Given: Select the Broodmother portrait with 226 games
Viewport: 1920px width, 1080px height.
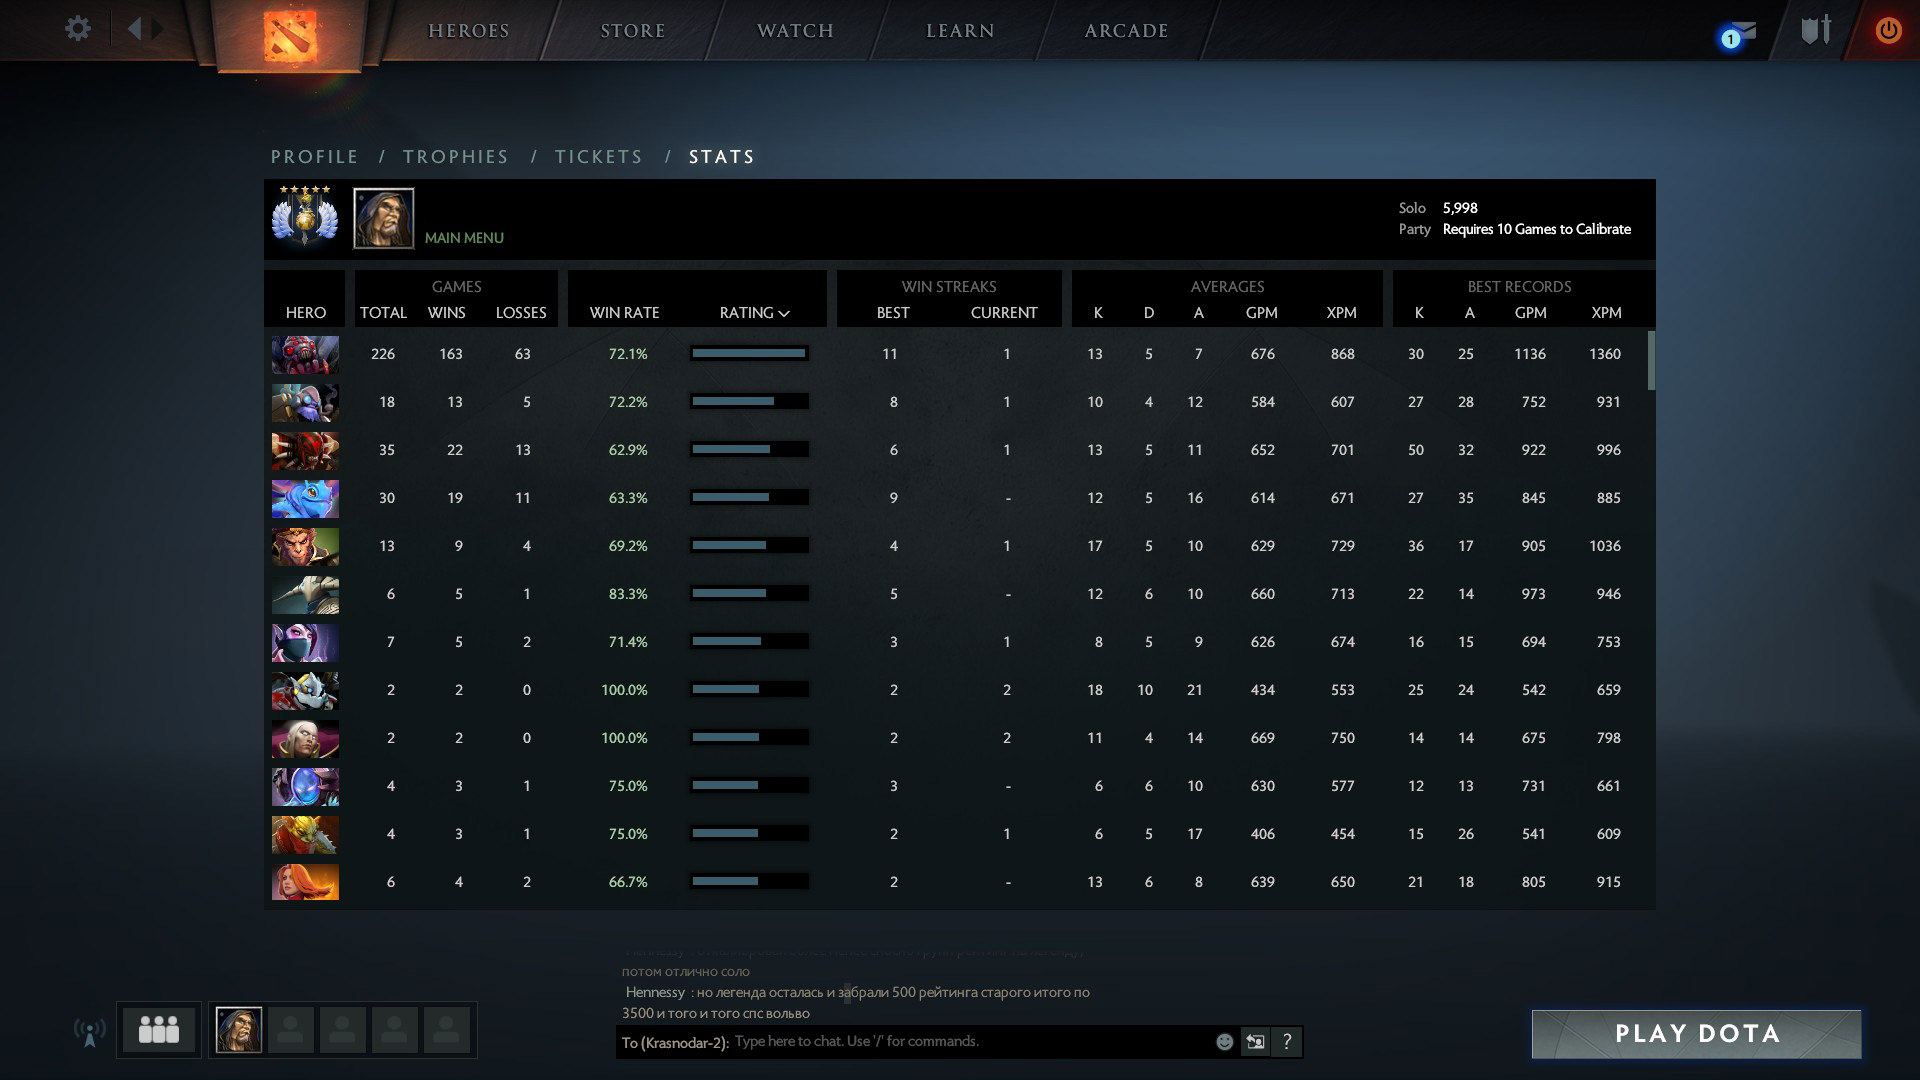Looking at the screenshot, I should (305, 354).
